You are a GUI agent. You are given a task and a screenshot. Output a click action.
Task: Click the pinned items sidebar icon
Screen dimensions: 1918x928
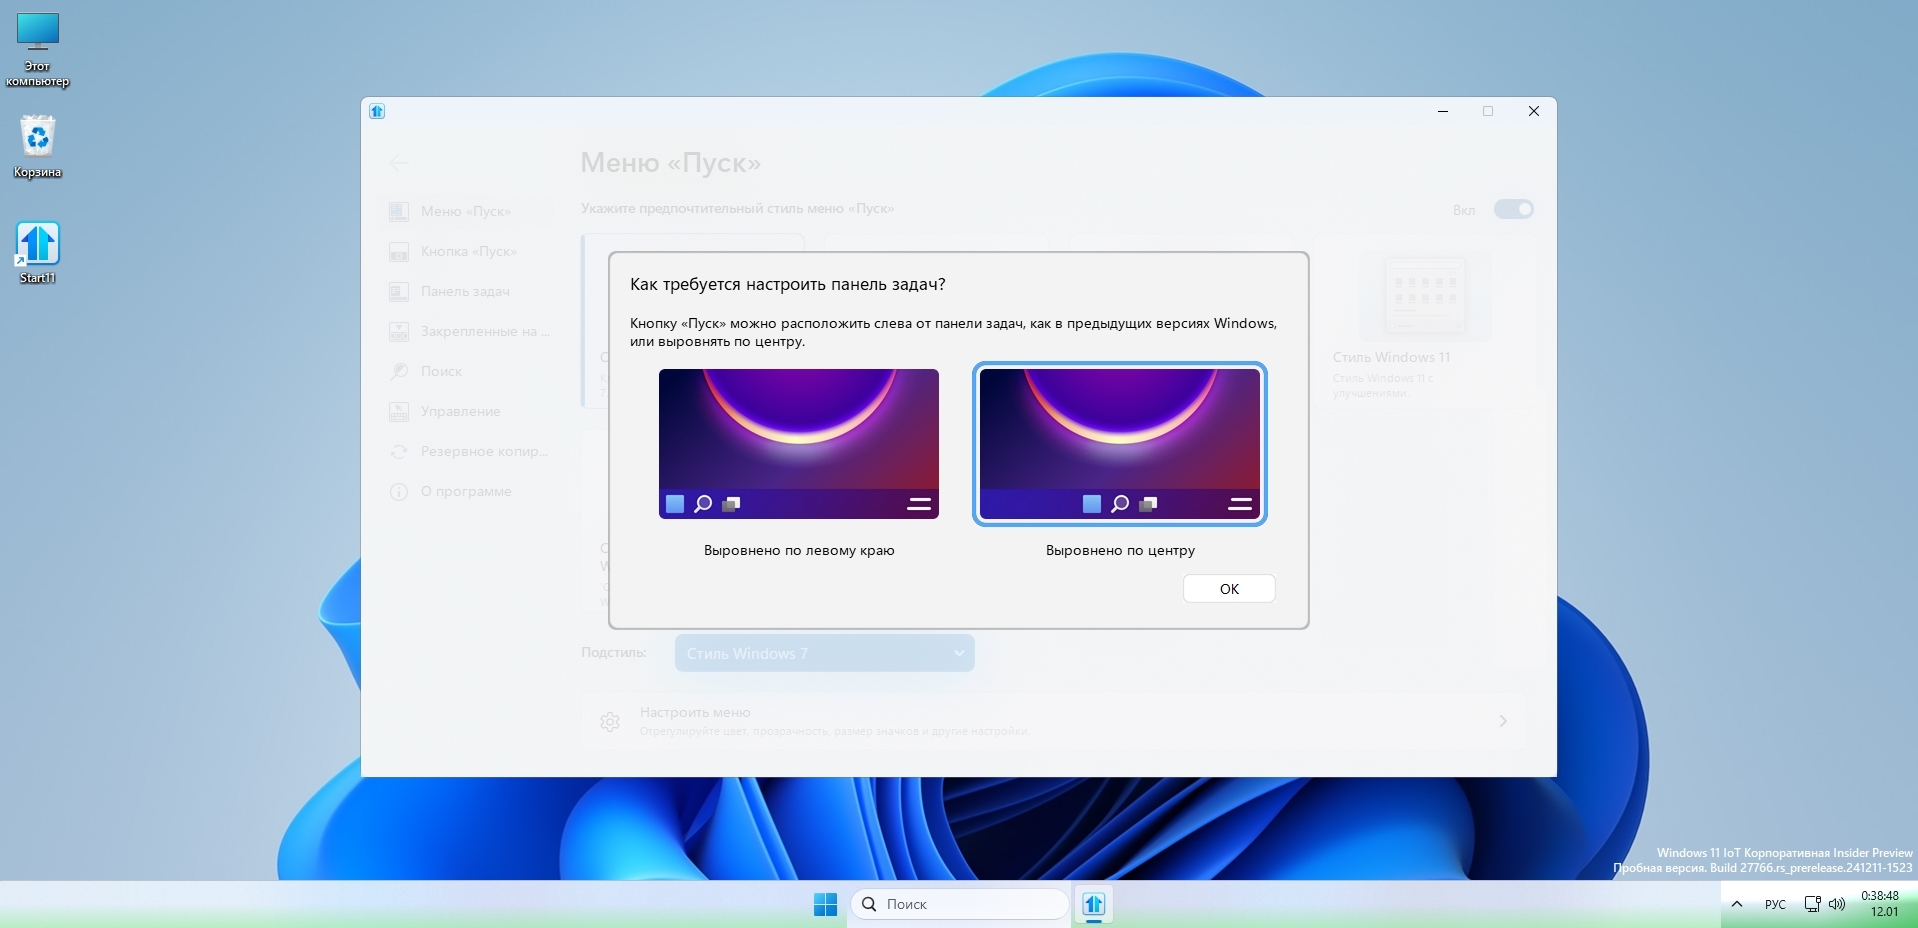(399, 331)
